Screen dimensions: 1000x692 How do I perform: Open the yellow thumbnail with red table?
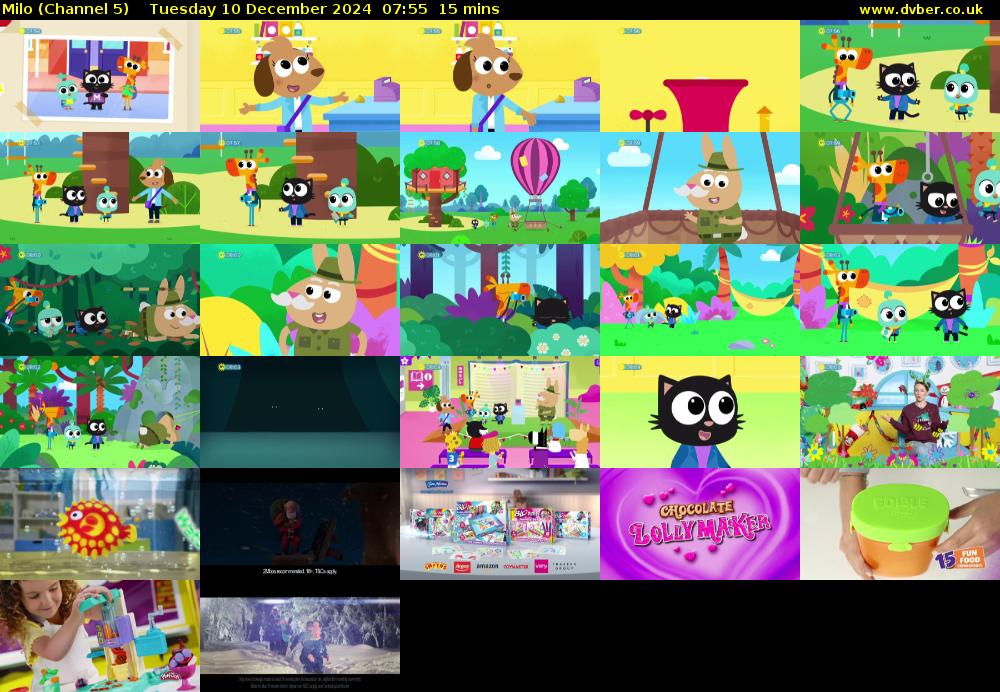pyautogui.click(x=700, y=76)
